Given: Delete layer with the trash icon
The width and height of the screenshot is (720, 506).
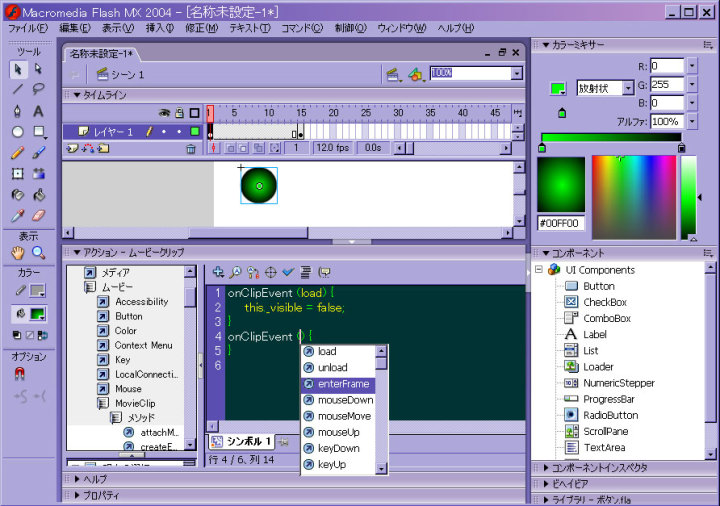Looking at the screenshot, I should pos(191,149).
